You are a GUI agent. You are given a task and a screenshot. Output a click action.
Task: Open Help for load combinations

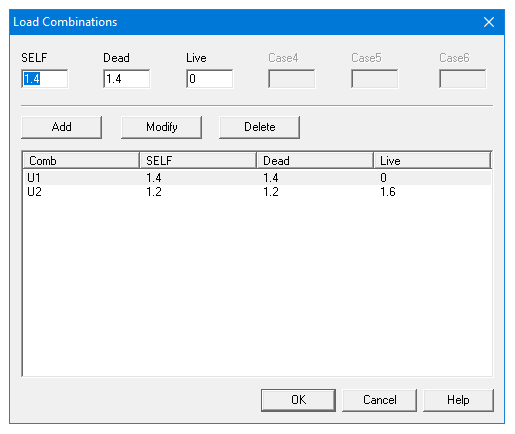458,400
